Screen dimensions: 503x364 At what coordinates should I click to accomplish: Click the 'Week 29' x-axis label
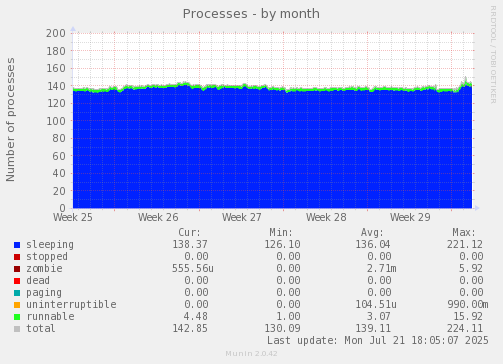tap(410, 217)
